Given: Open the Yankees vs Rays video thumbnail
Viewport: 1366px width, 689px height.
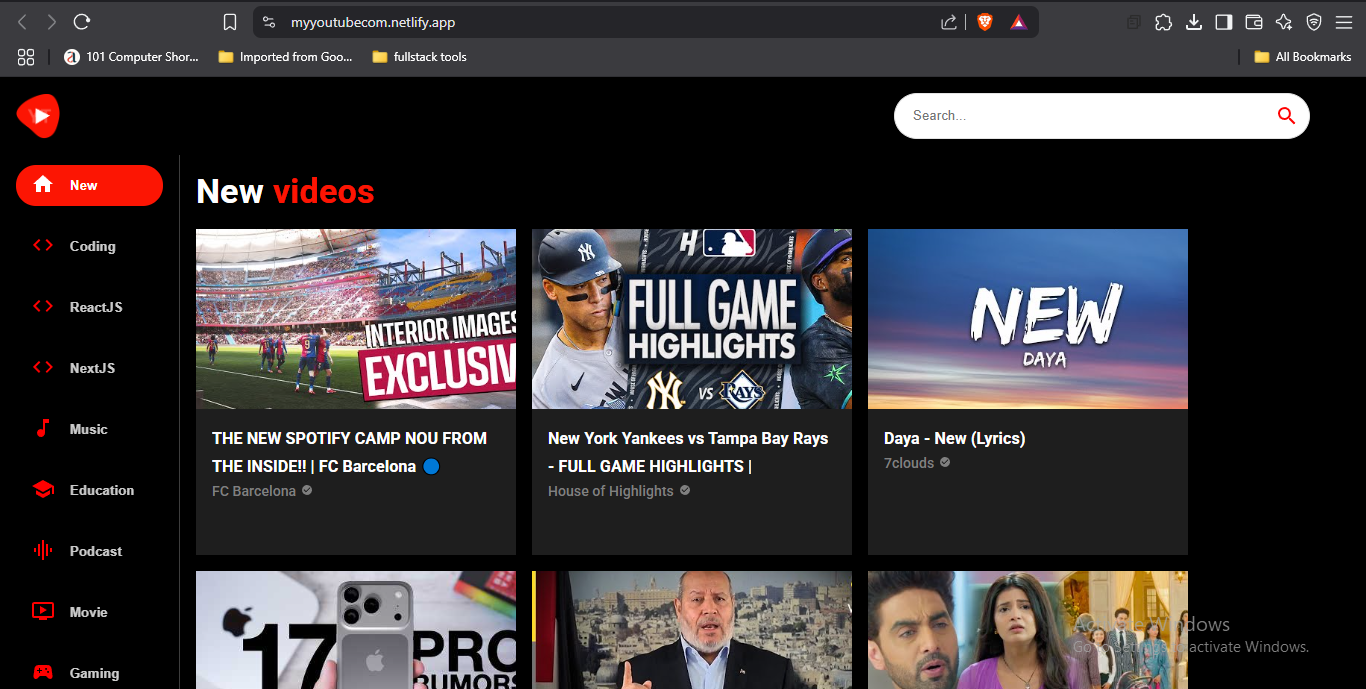Looking at the screenshot, I should coord(691,319).
